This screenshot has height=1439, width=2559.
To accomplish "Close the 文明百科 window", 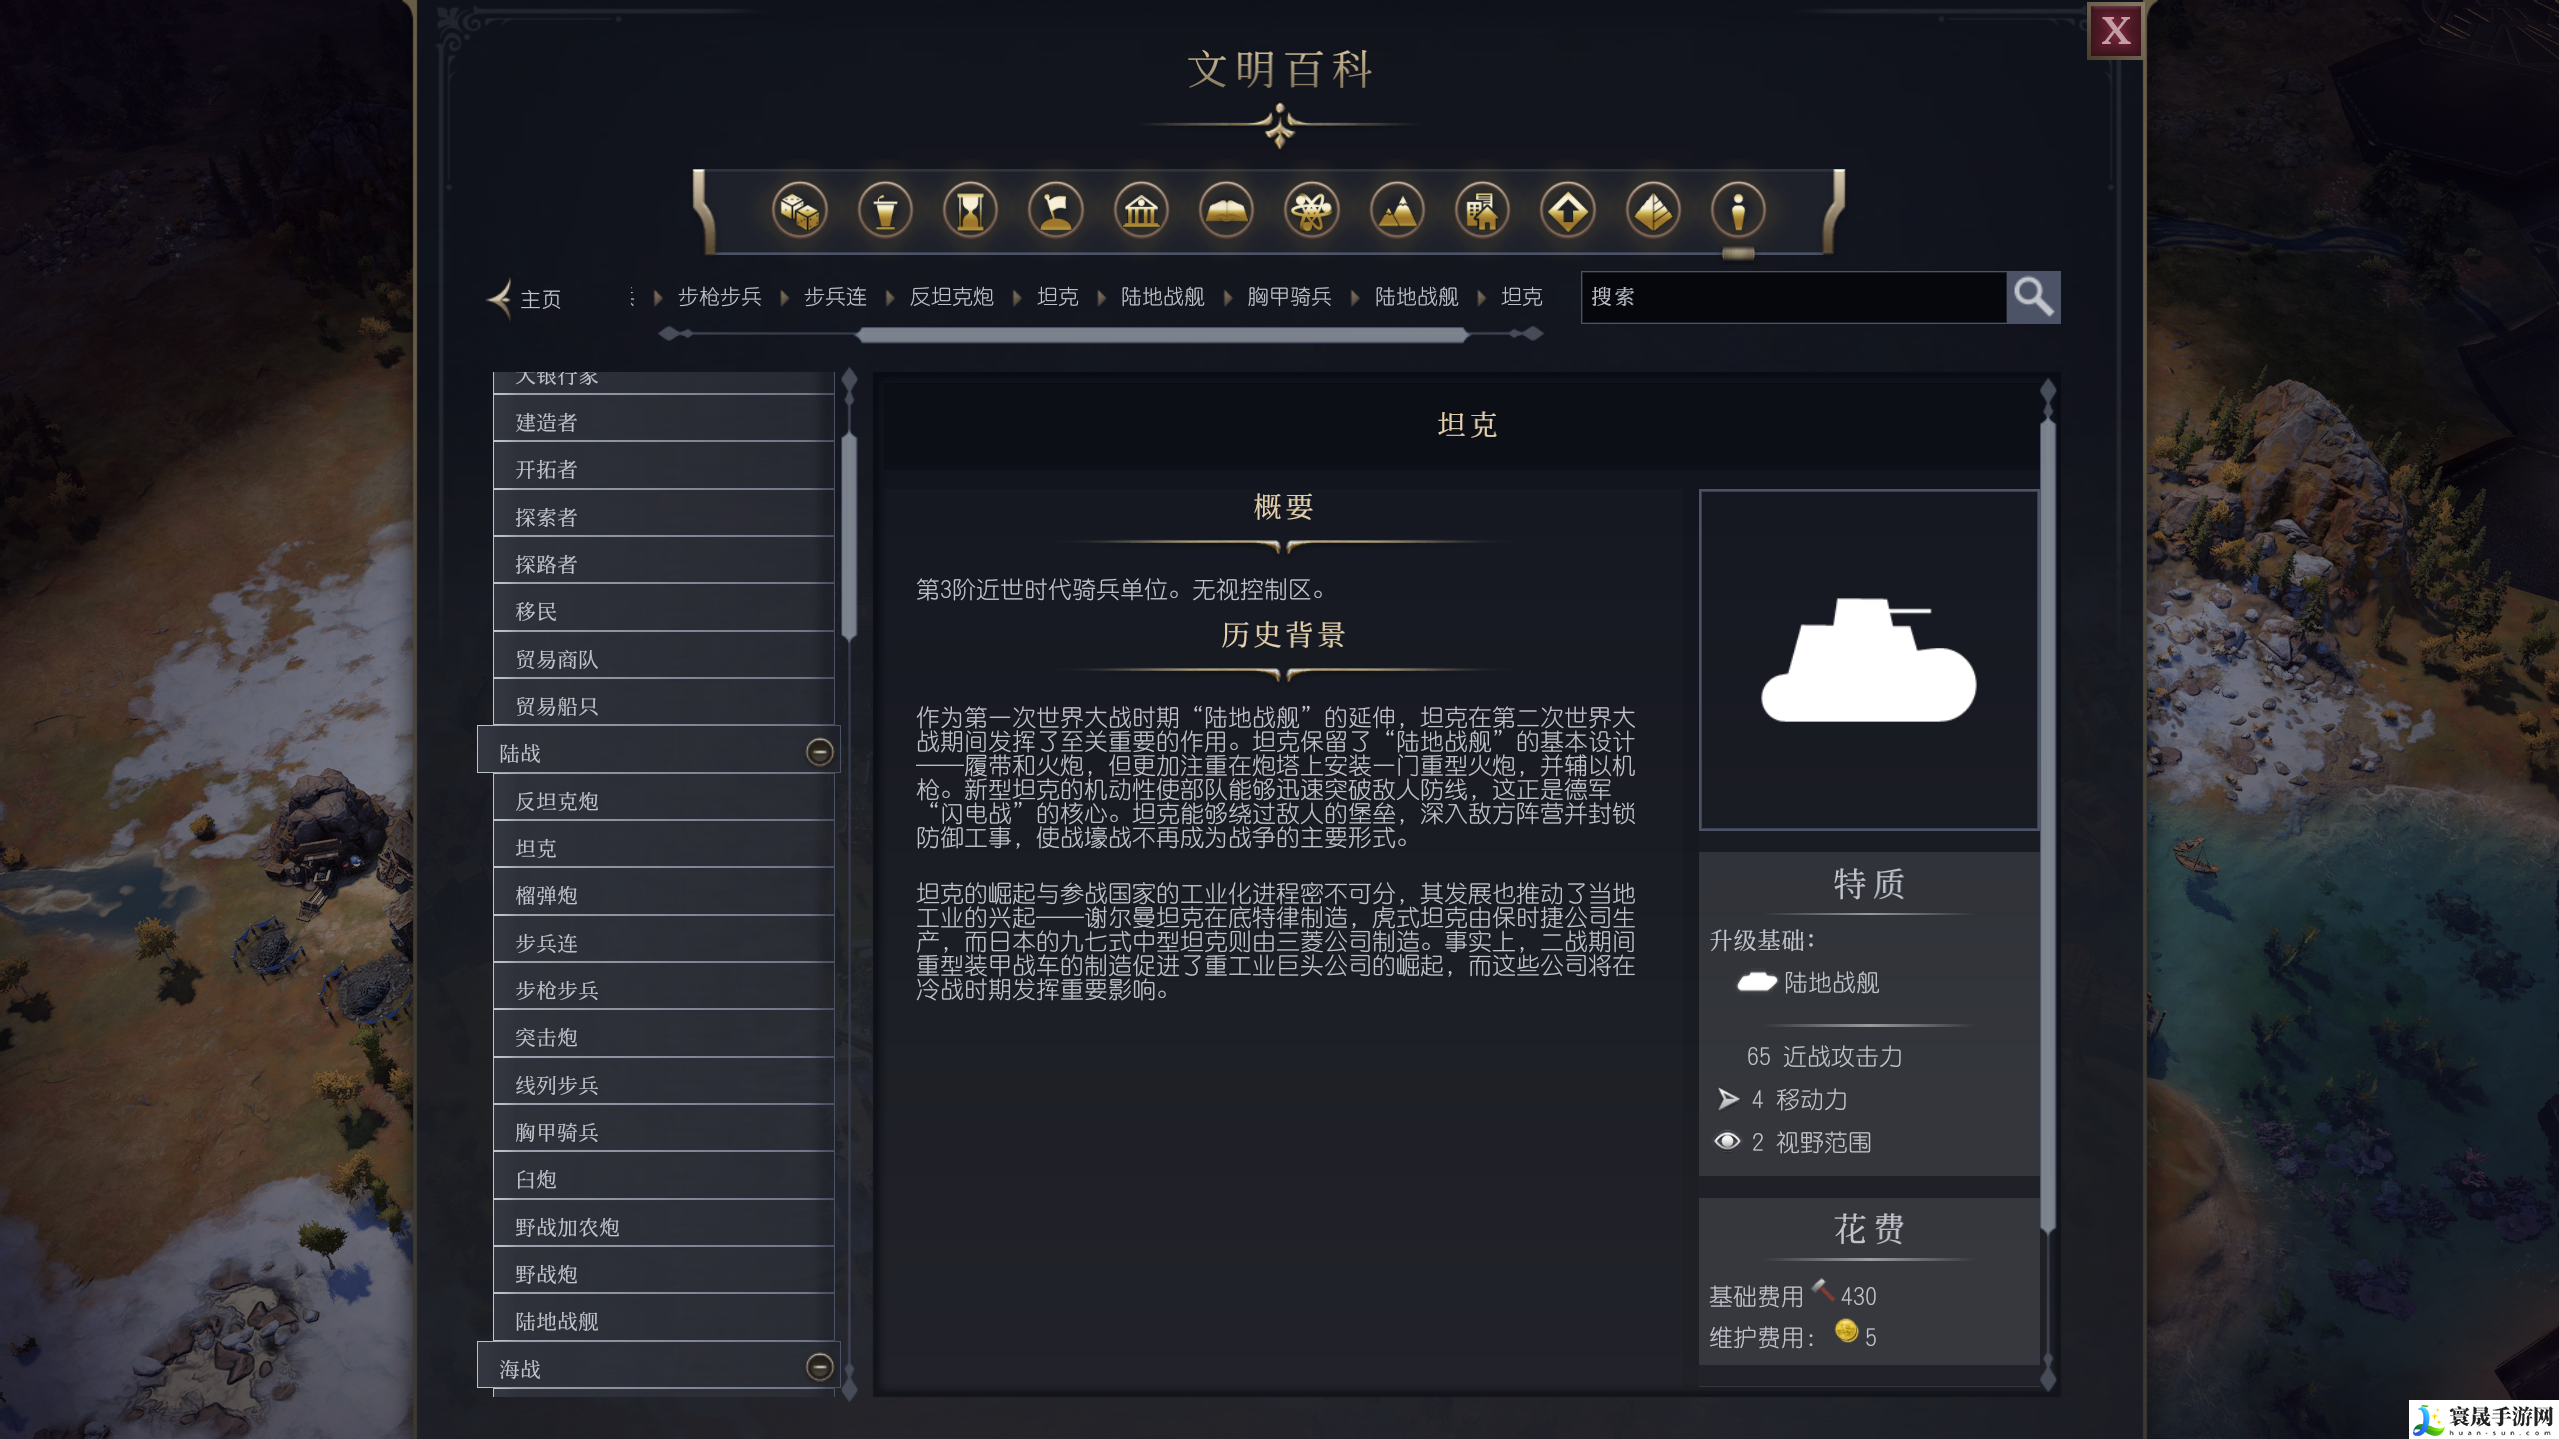I will click(2114, 31).
